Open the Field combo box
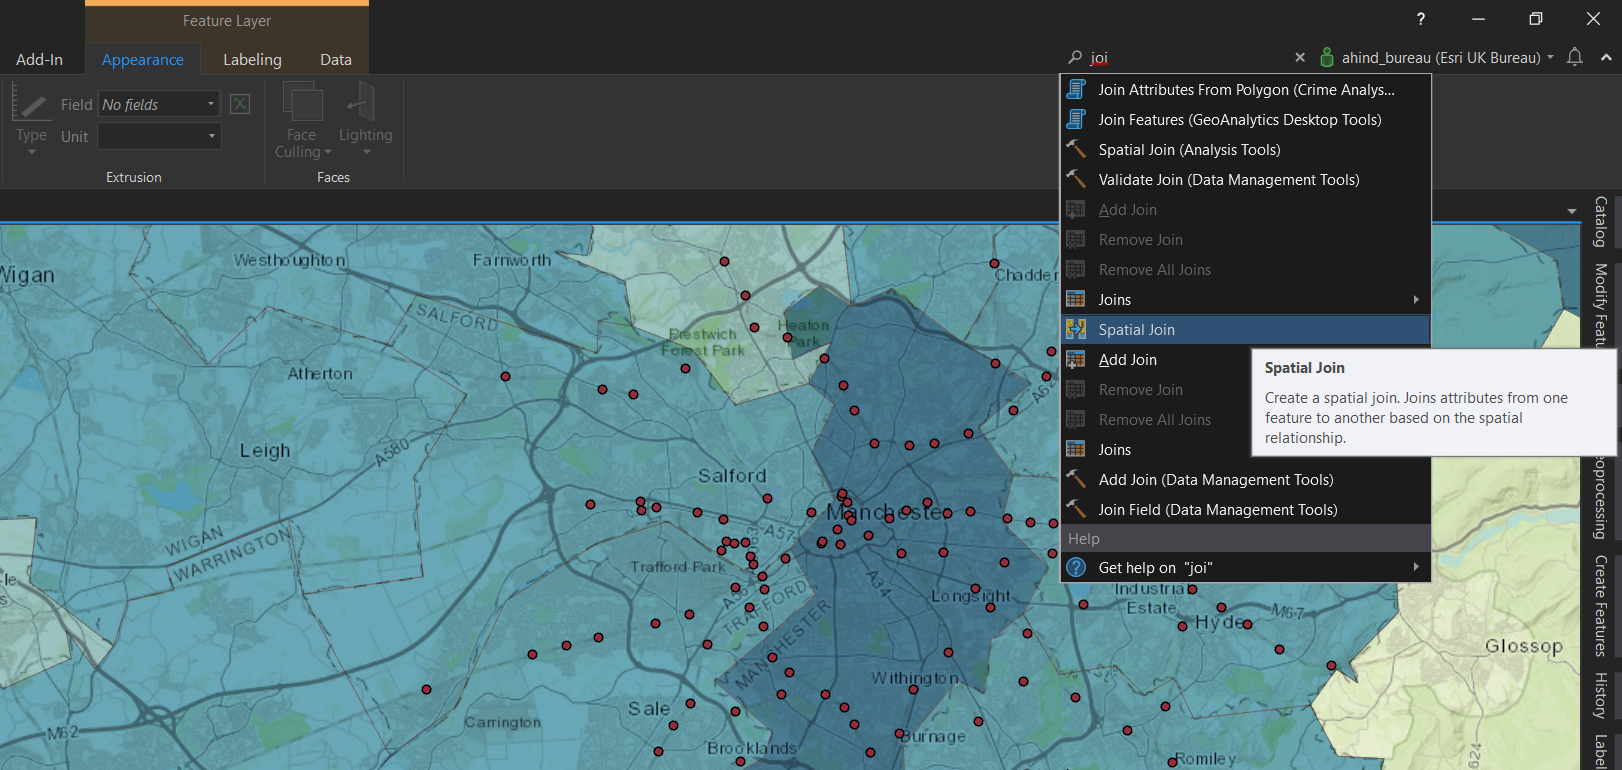Image resolution: width=1622 pixels, height=770 pixels. (159, 104)
